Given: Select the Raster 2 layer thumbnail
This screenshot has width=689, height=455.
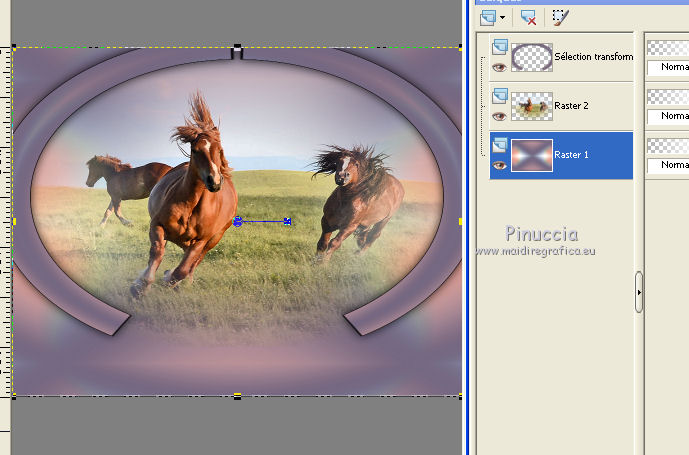Looking at the screenshot, I should click(x=532, y=106).
